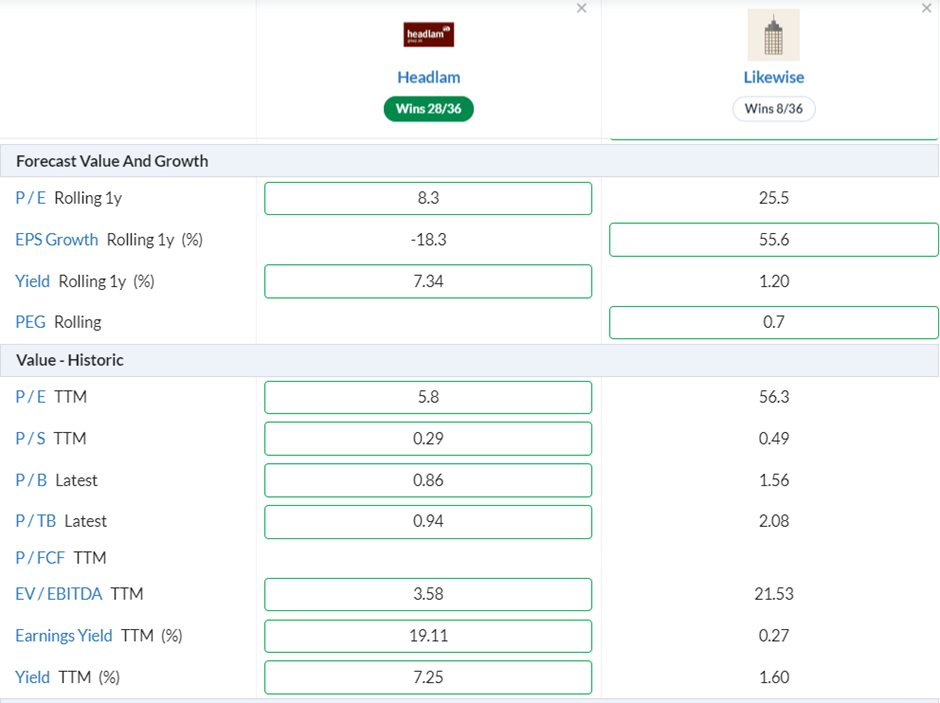Open the P/E TTM metric link
This screenshot has width=940, height=703.
(x=31, y=397)
